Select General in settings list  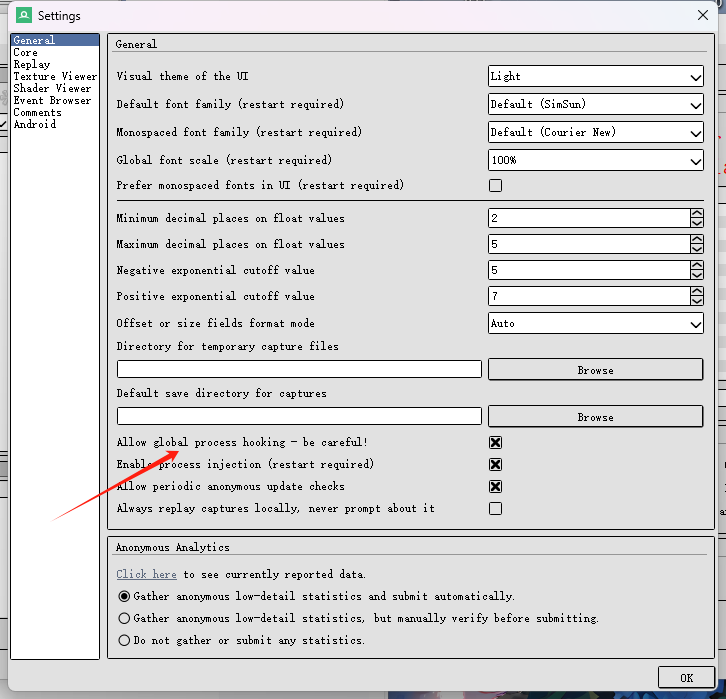tap(55, 40)
